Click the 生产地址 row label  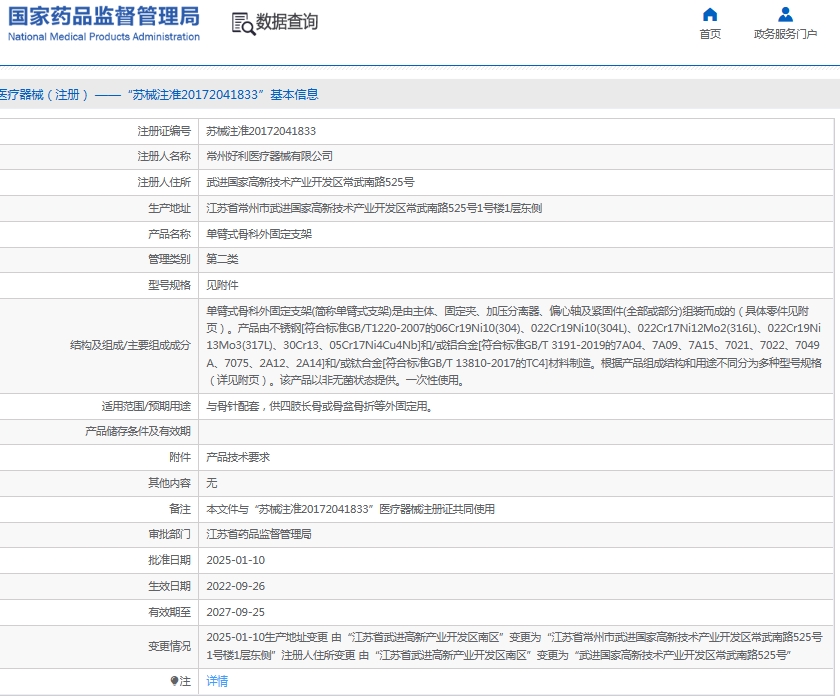pyautogui.click(x=169, y=208)
